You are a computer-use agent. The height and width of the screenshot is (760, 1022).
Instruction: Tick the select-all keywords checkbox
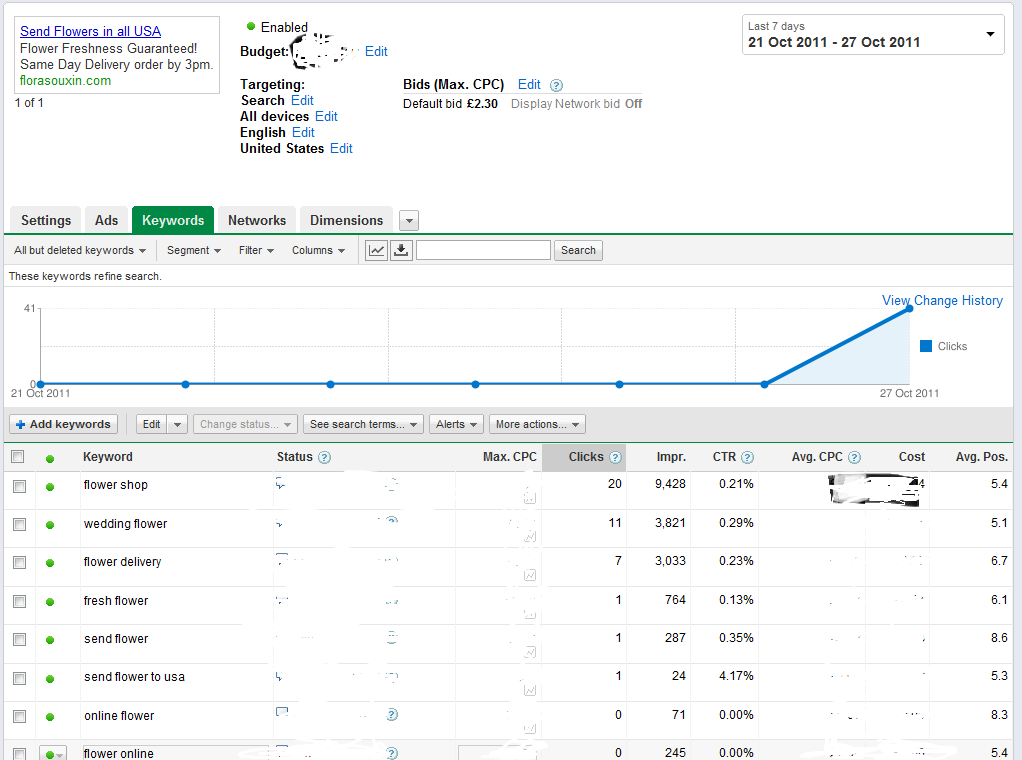[x=18, y=457]
